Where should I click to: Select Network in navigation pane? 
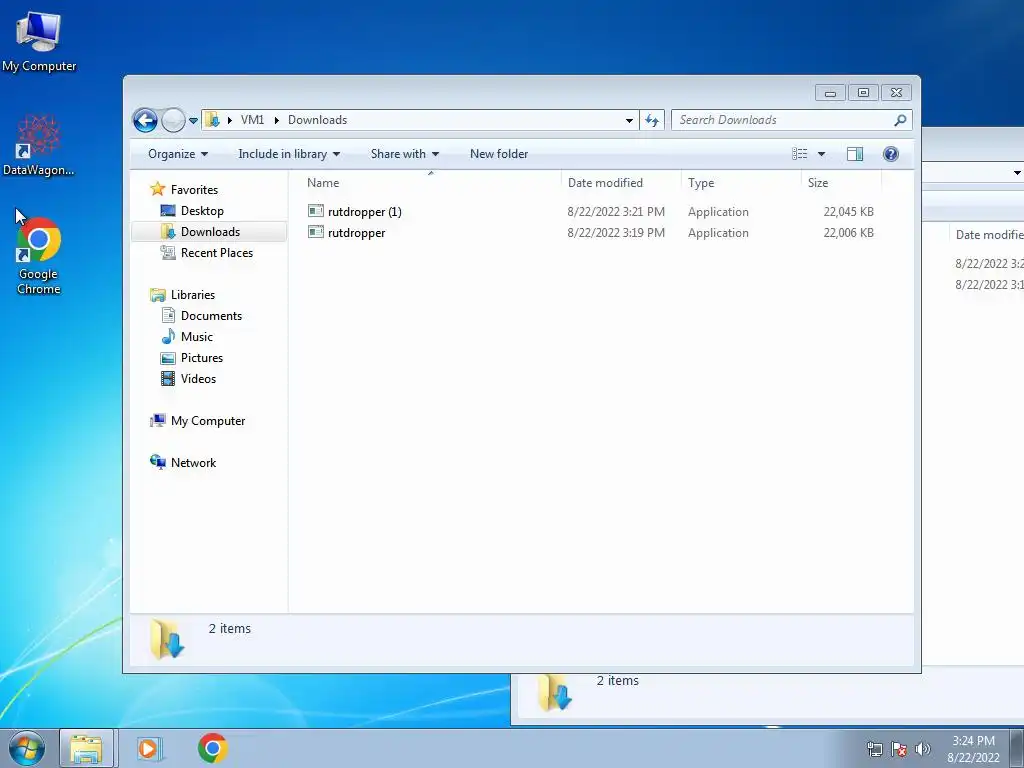pos(193,462)
